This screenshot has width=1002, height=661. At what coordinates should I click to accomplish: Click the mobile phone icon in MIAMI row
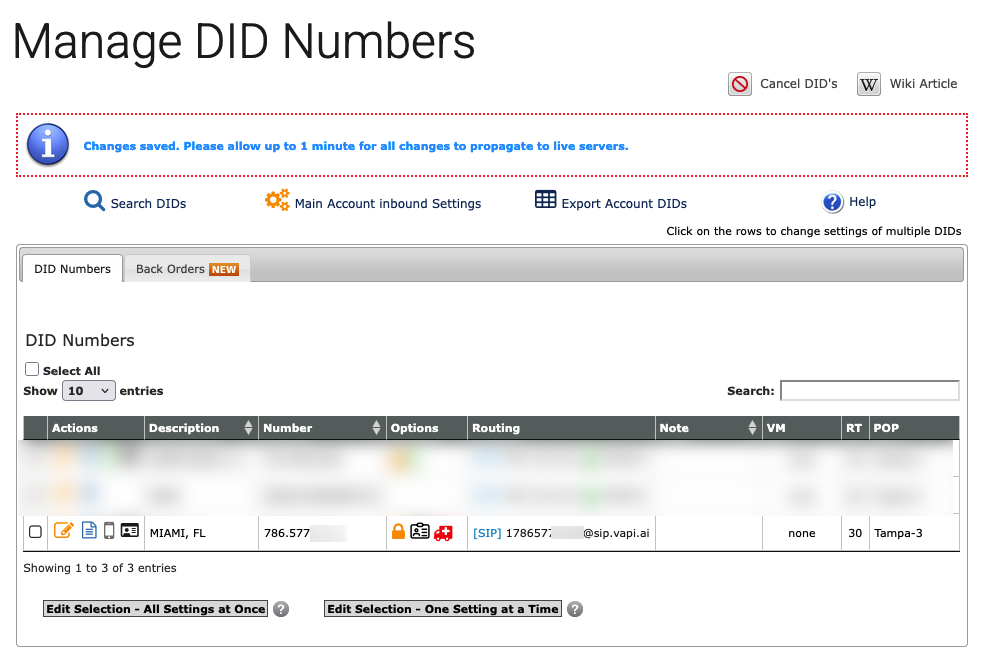(x=109, y=531)
